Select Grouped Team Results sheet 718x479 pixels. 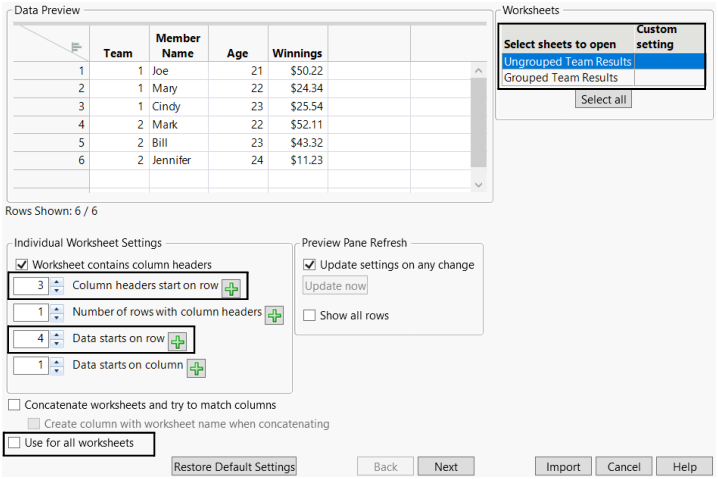[566, 78]
